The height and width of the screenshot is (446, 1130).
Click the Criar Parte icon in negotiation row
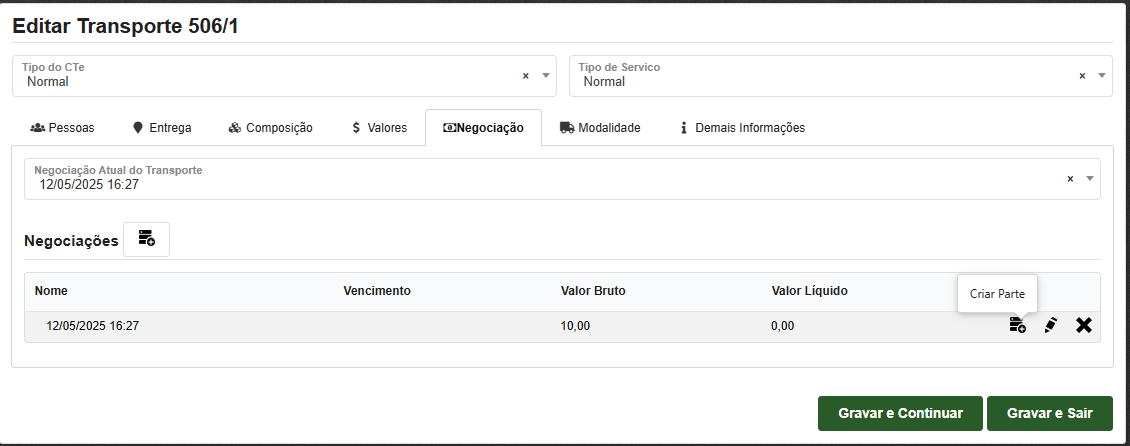[1017, 325]
